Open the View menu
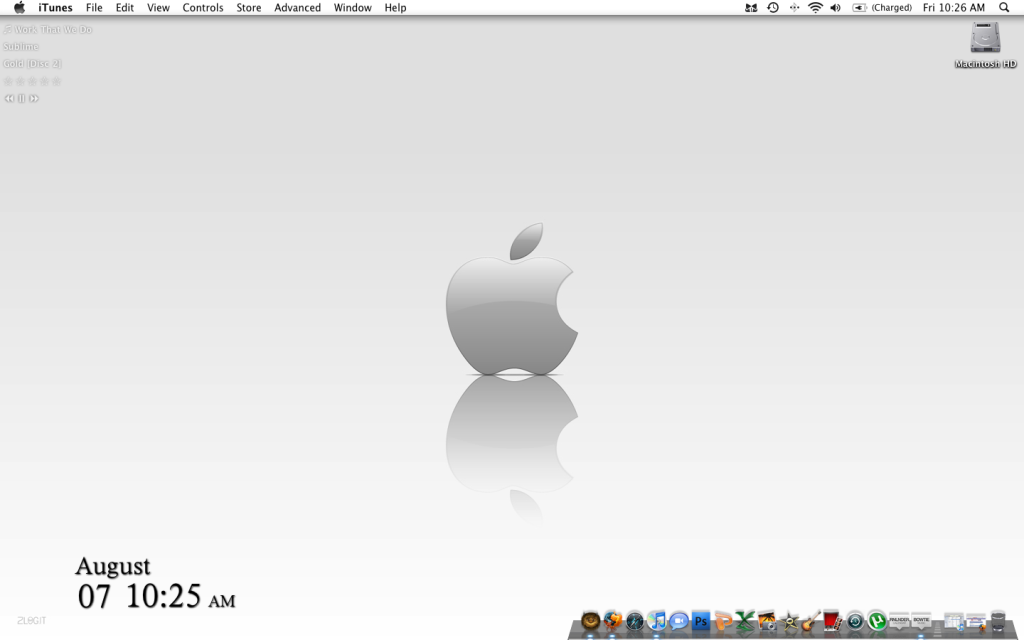1024x640 pixels. point(158,8)
